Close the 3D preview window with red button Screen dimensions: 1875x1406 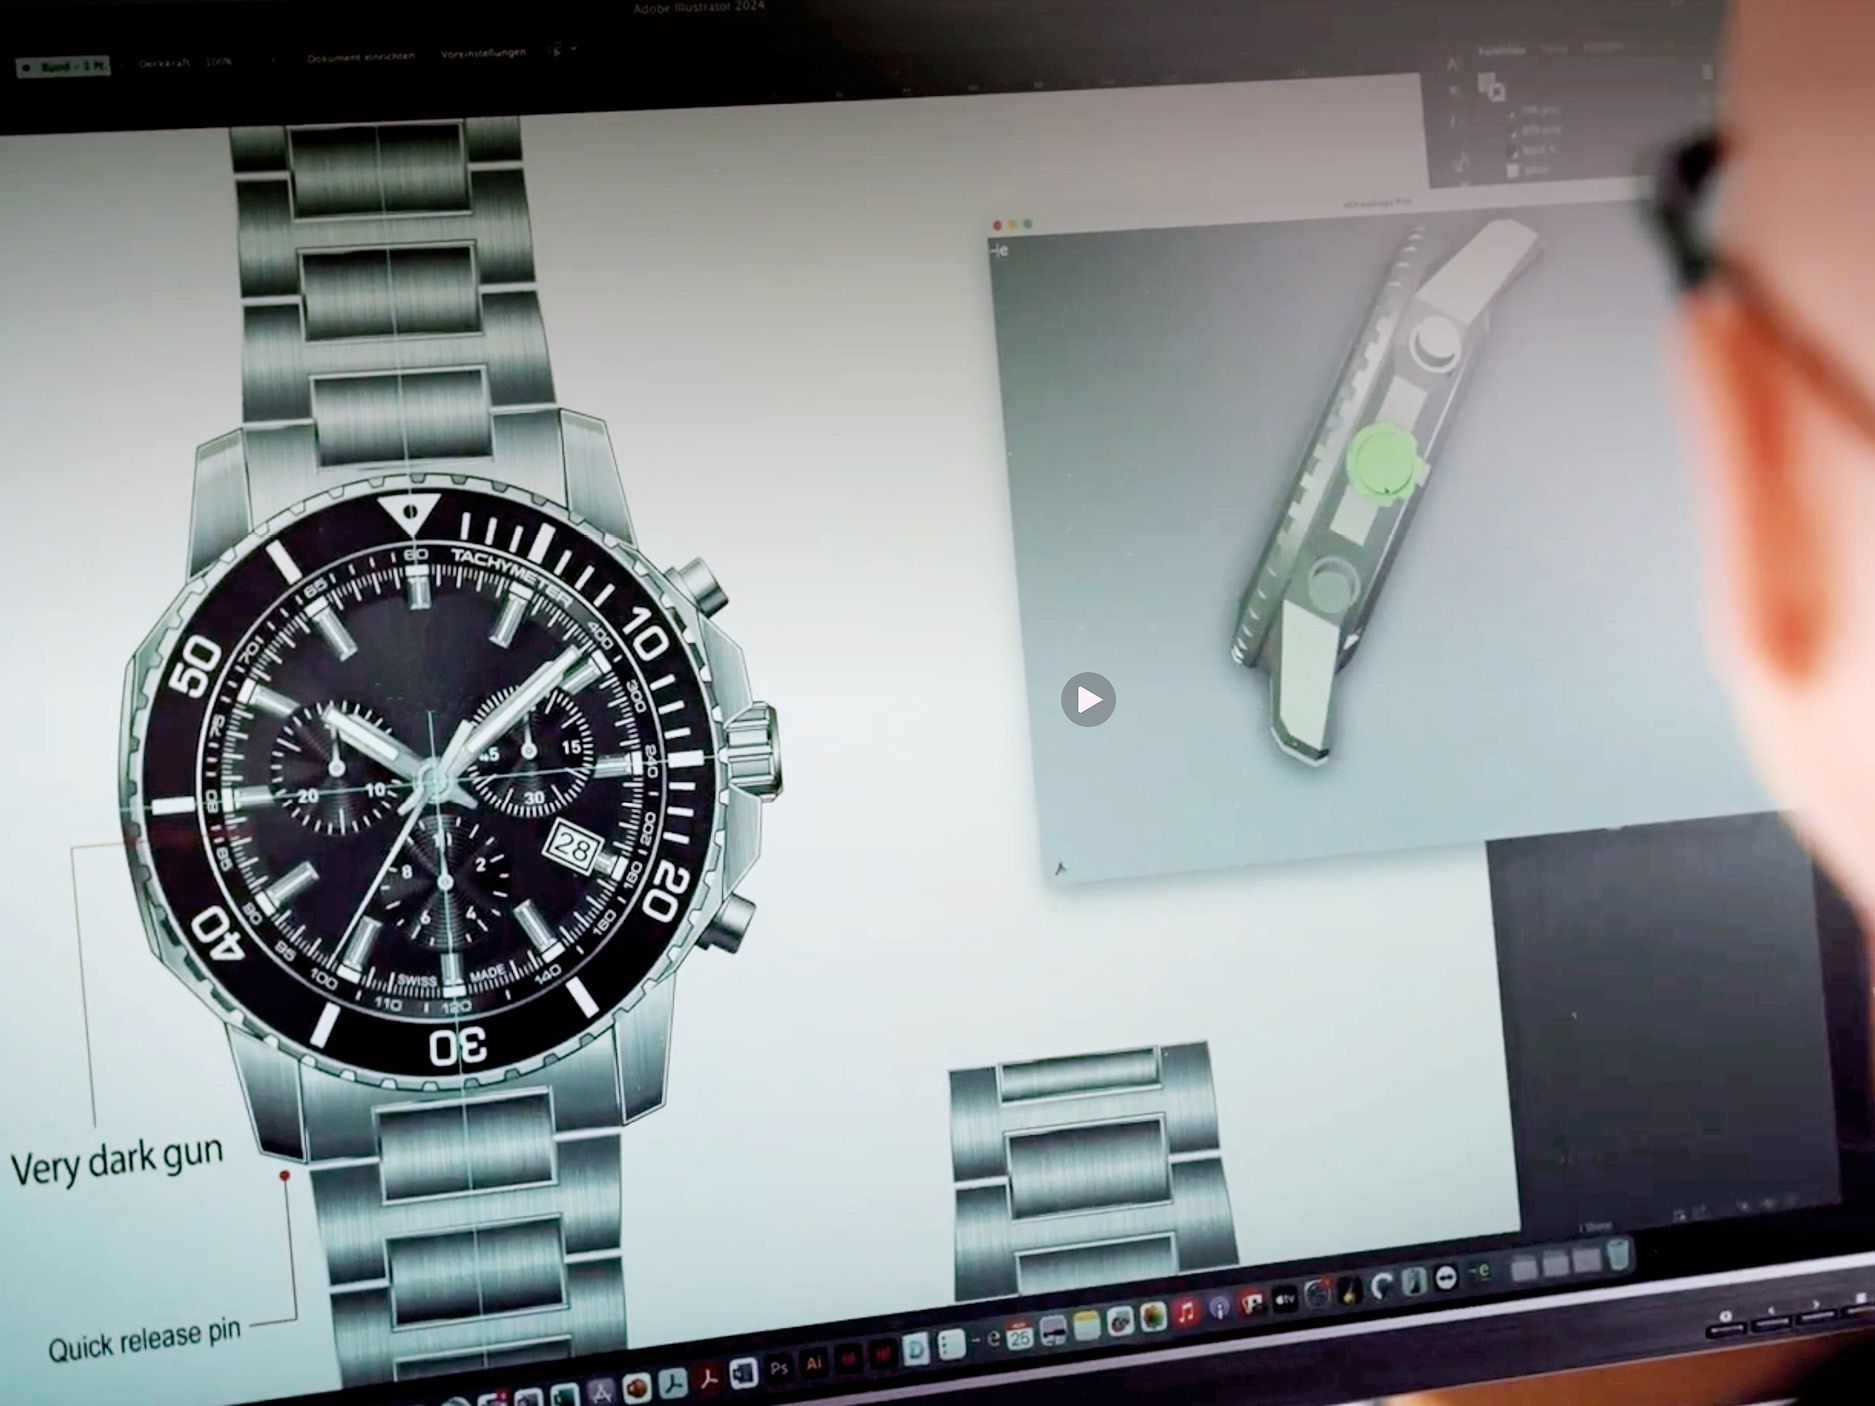coord(997,226)
